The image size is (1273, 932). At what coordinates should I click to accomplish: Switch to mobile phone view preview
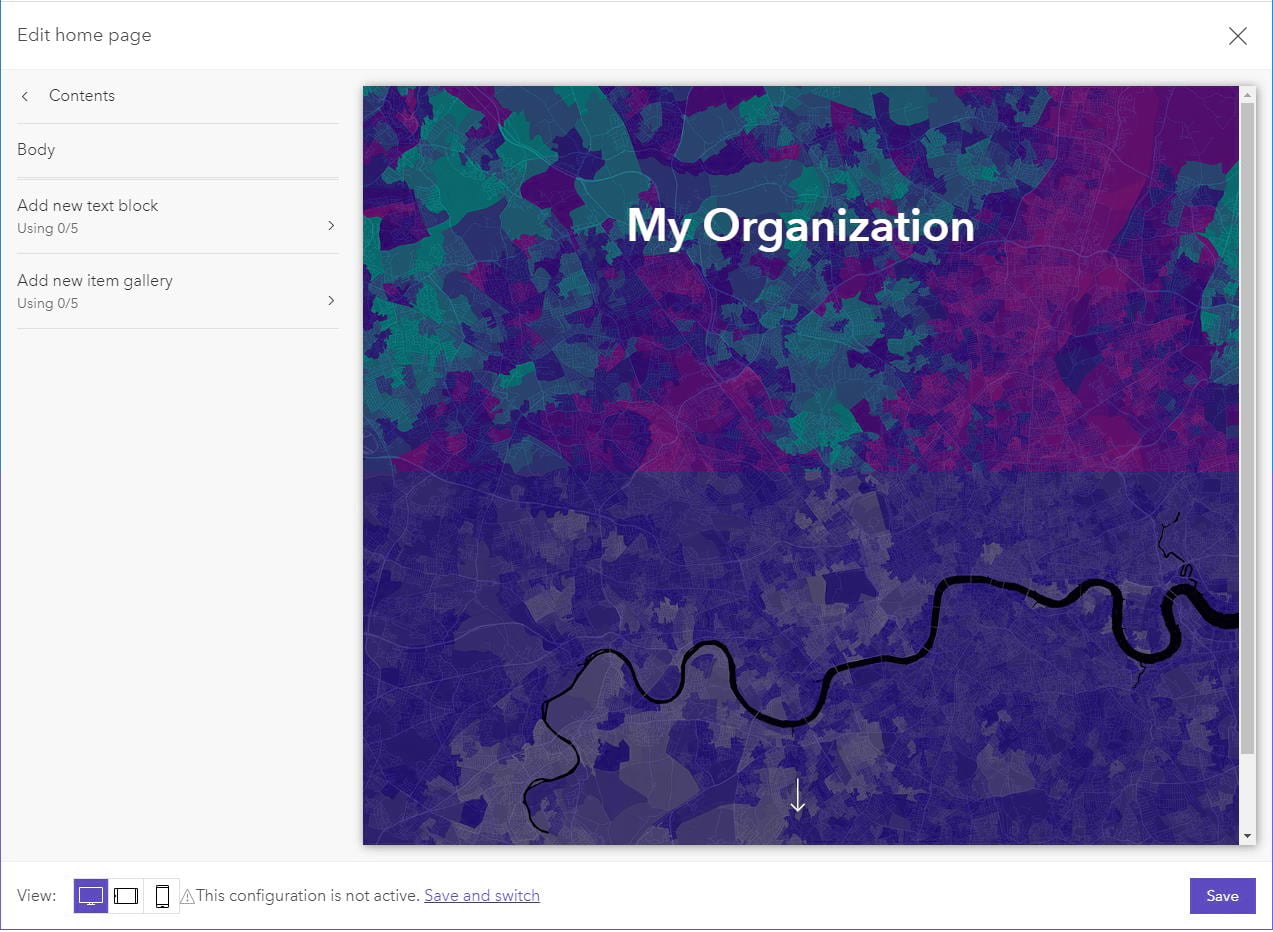pos(162,896)
